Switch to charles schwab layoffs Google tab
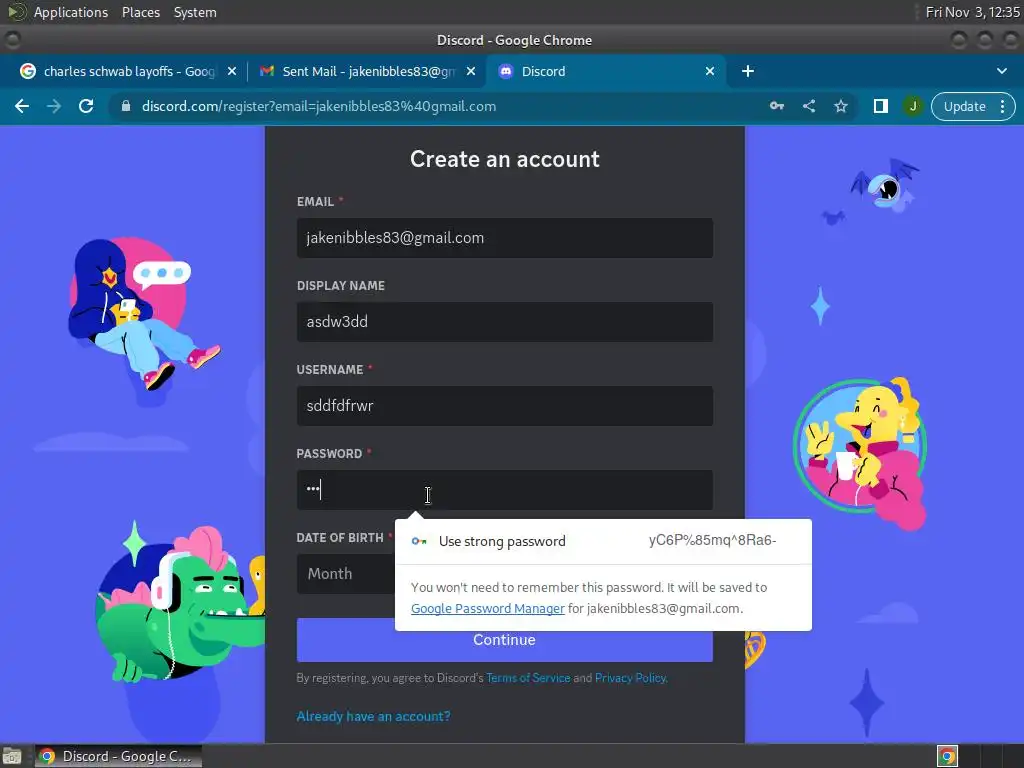This screenshot has height=768, width=1024. [129, 71]
